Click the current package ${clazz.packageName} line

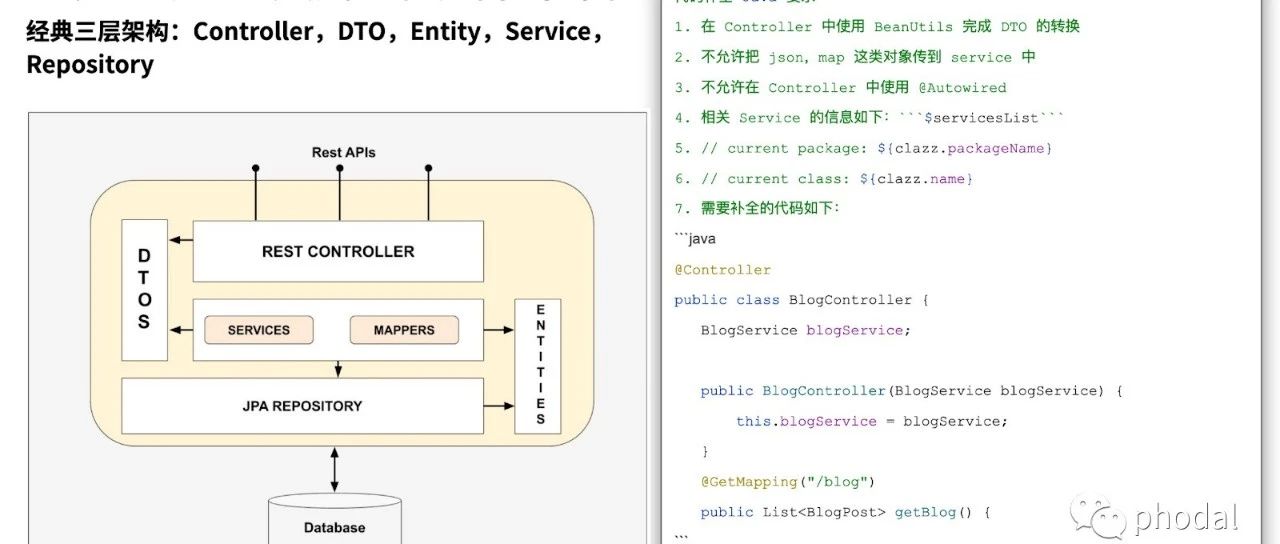[864, 148]
